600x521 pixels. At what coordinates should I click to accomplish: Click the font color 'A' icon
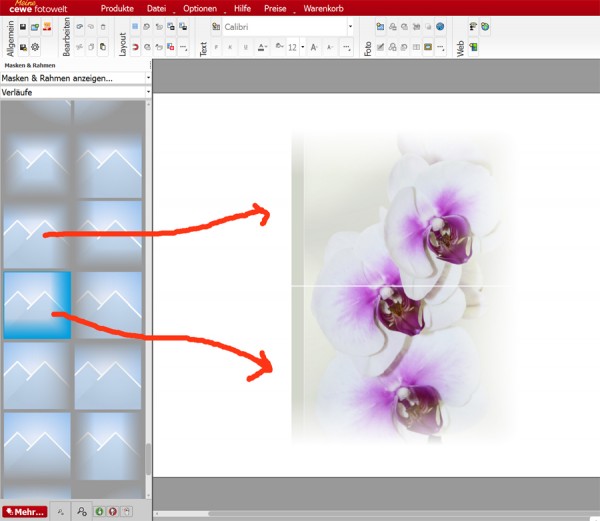click(261, 47)
